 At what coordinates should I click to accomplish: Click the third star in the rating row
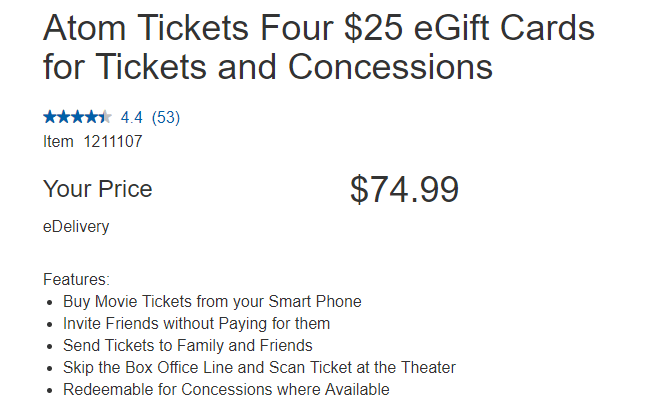(x=78, y=117)
